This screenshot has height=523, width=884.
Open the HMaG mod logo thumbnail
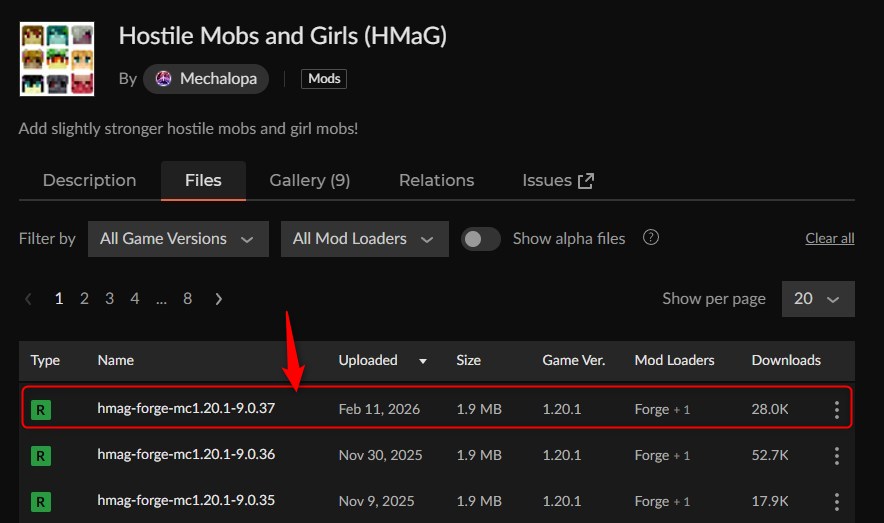57,59
